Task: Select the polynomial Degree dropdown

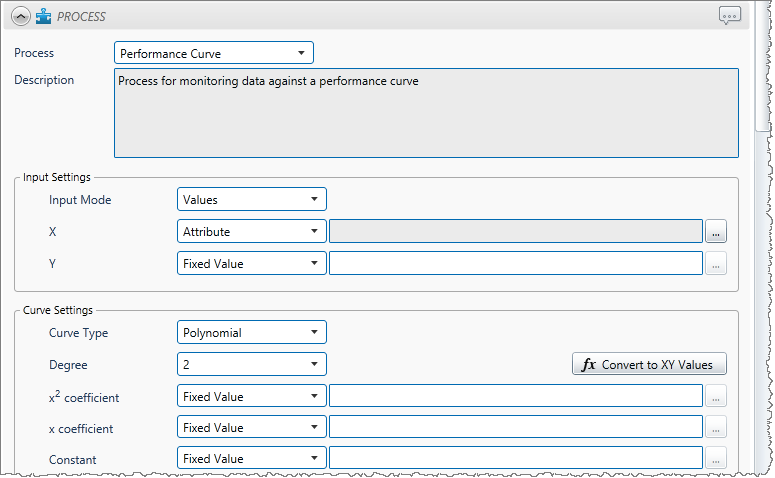Action: point(251,364)
